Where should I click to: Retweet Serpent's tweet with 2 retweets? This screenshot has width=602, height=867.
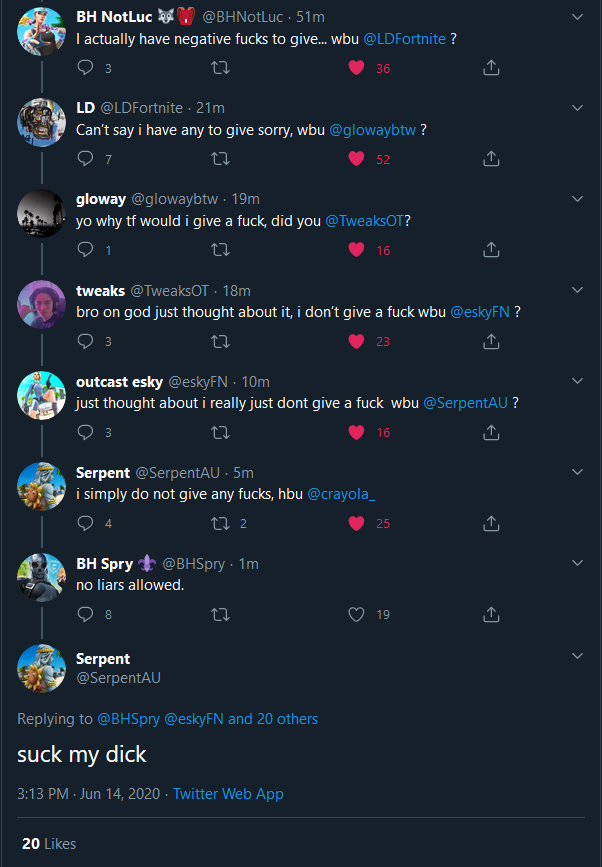click(221, 523)
